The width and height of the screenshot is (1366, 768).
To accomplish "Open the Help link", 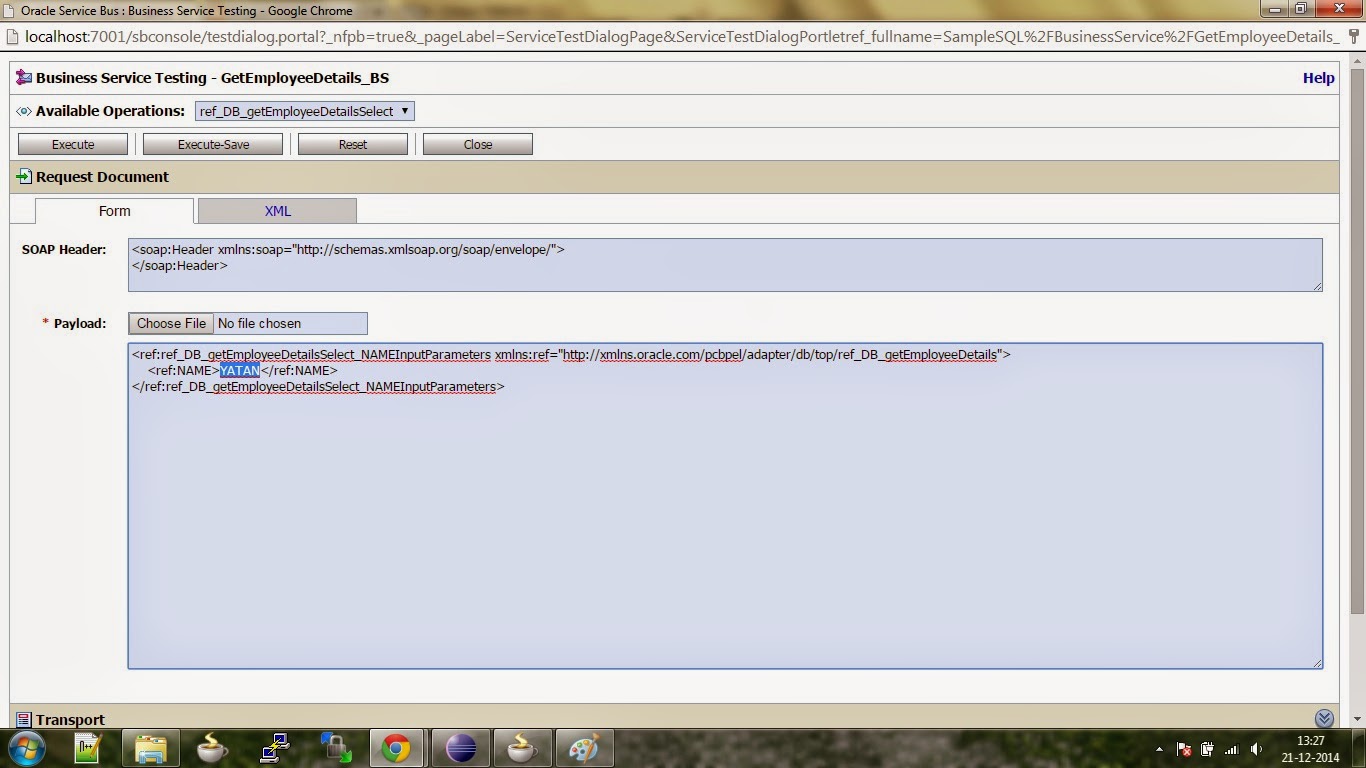I will point(1318,77).
